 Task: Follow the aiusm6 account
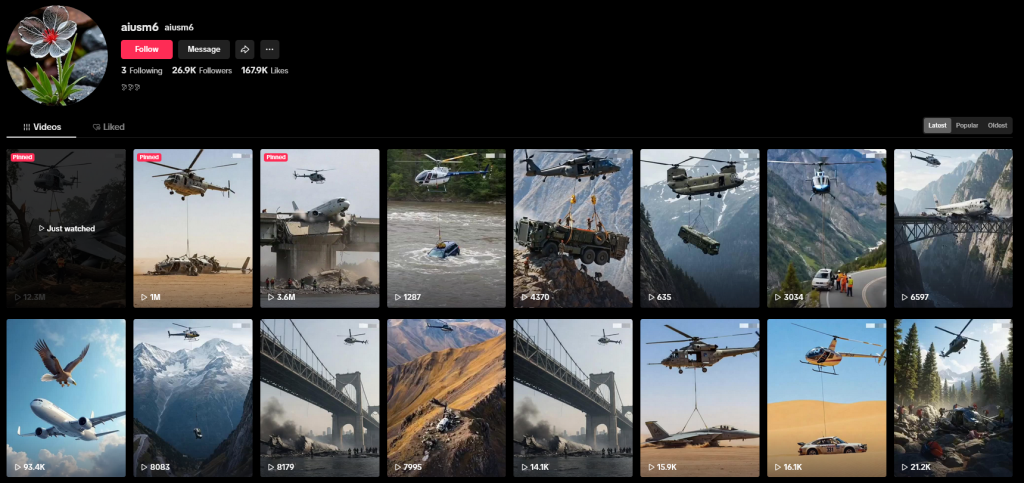(146, 50)
